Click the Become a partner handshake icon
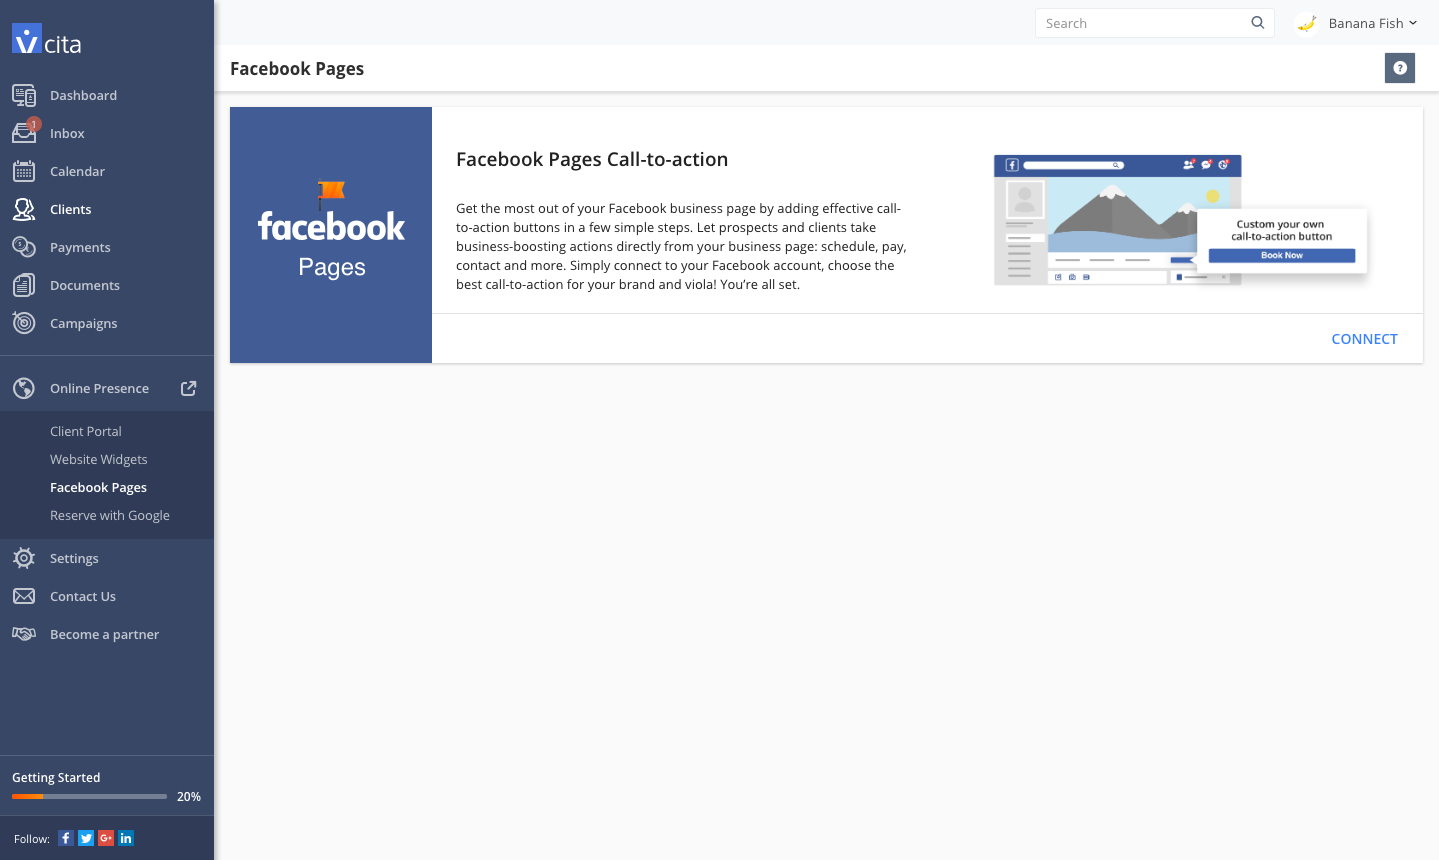The image size is (1439, 860). tap(24, 634)
